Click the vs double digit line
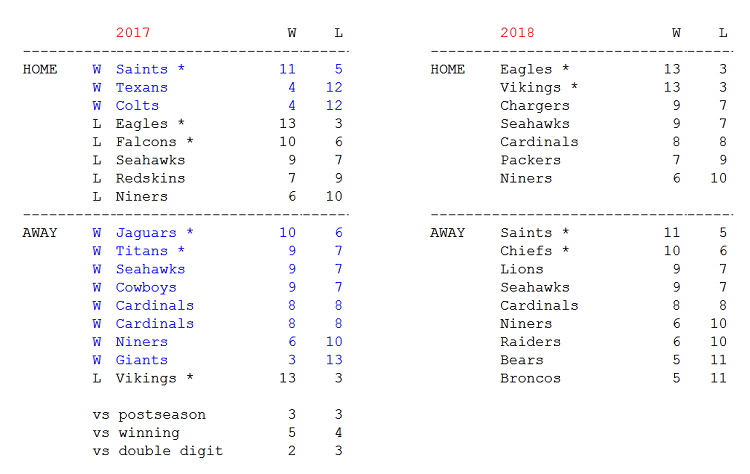The image size is (750, 474). [218, 451]
